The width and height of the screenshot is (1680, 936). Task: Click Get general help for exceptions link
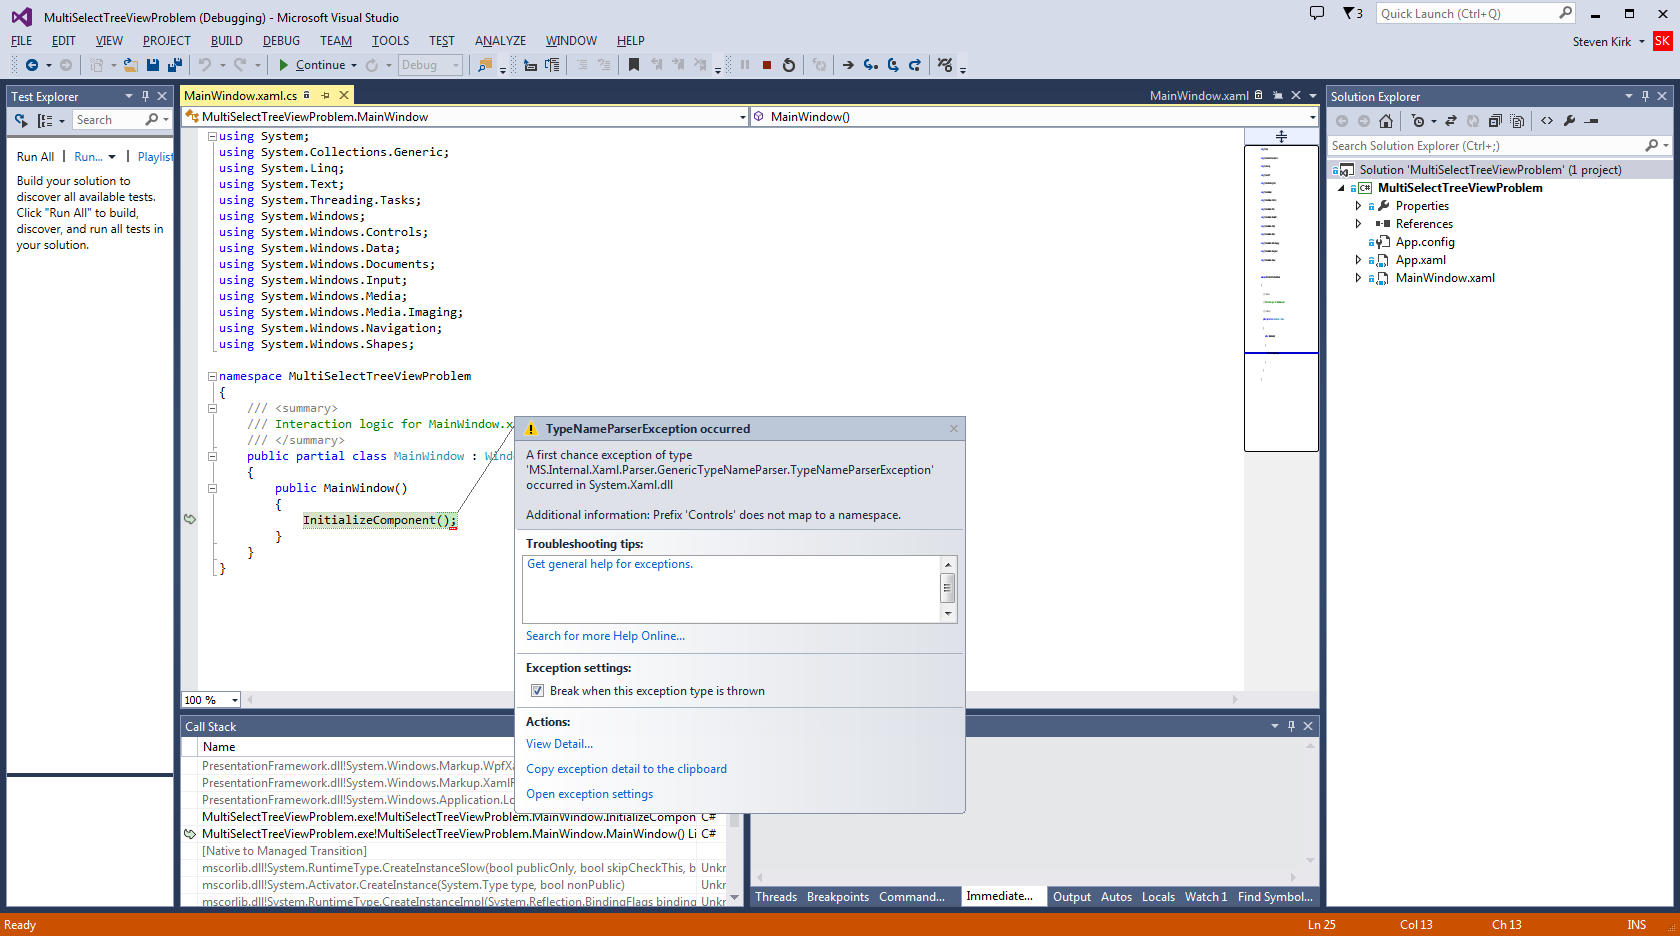pyautogui.click(x=610, y=564)
